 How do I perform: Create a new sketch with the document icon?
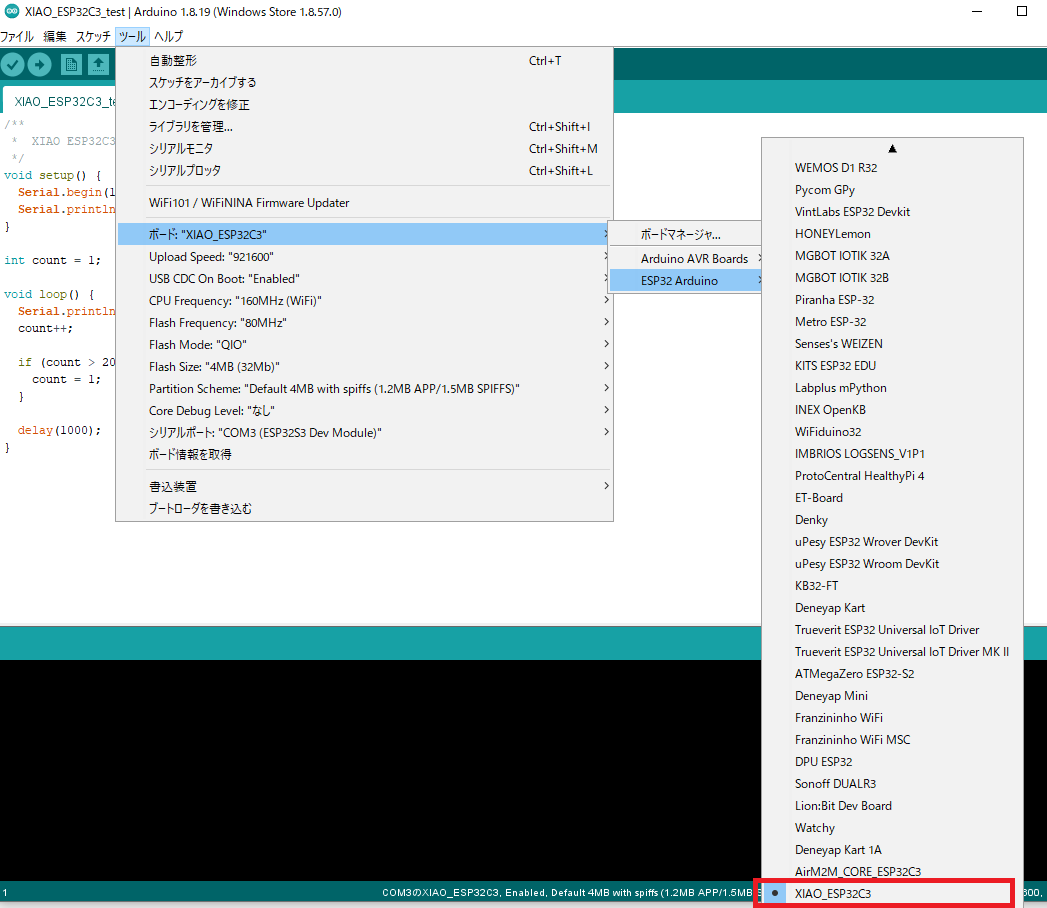[x=70, y=64]
